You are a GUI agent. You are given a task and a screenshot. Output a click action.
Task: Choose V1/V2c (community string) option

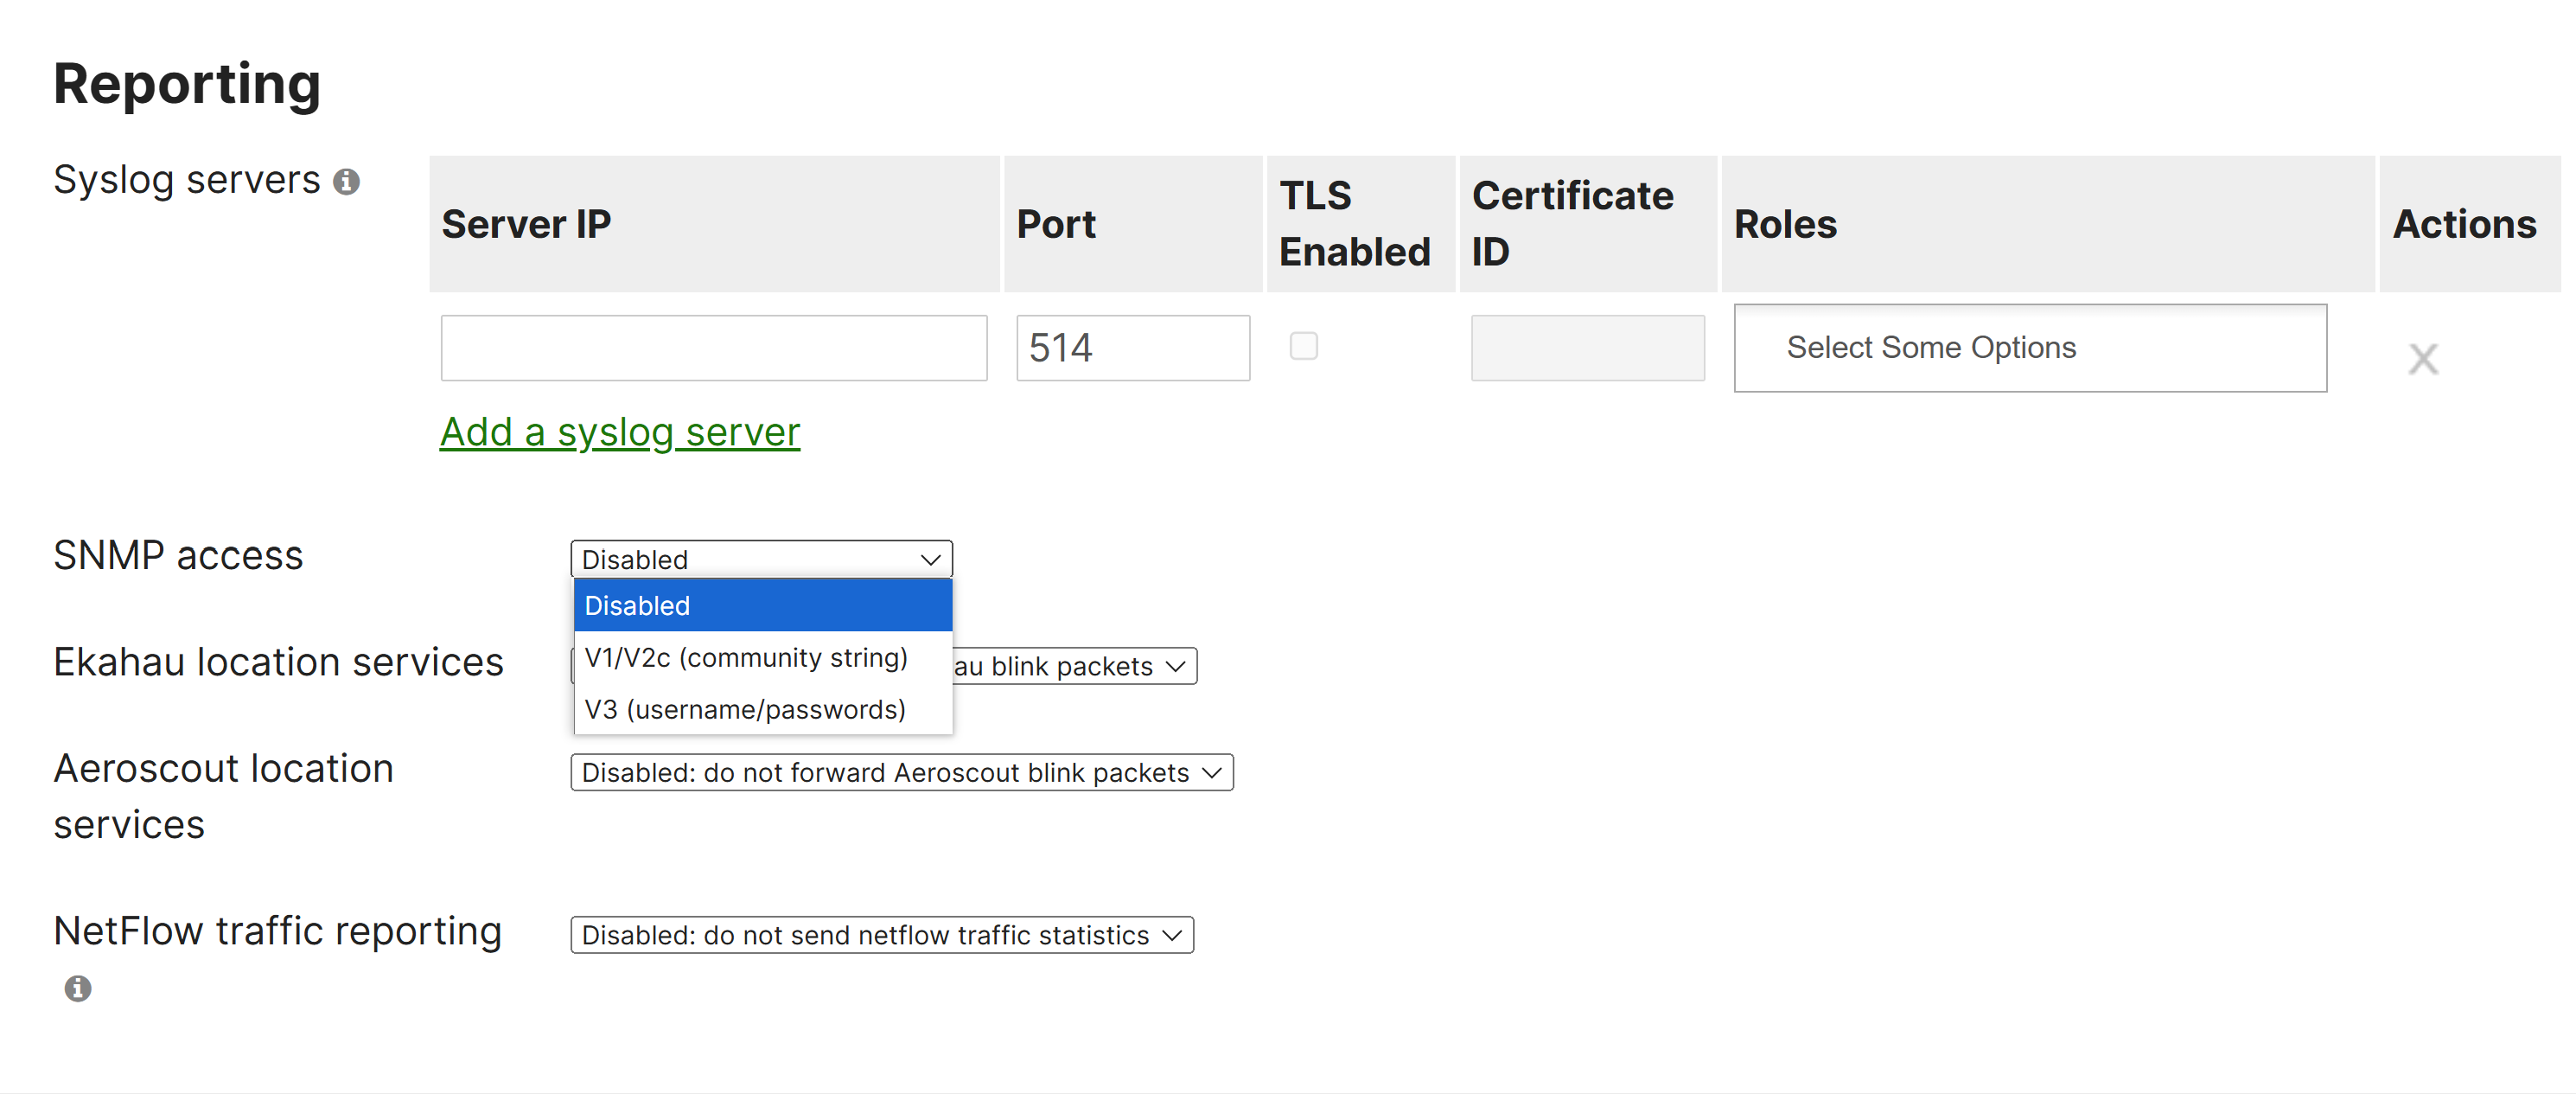pyautogui.click(x=763, y=658)
